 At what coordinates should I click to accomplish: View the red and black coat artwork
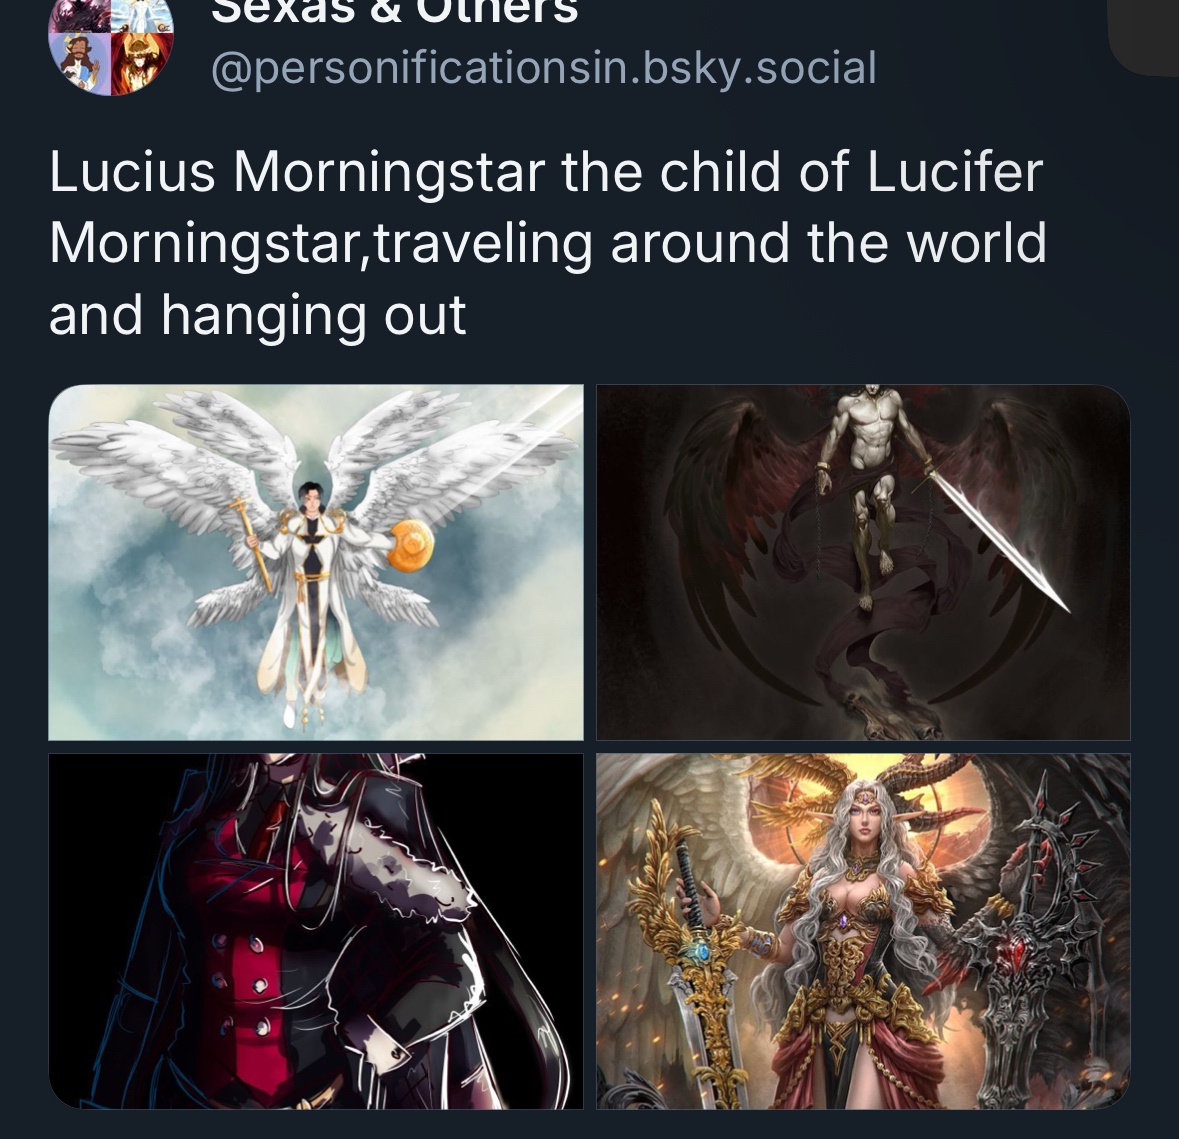pos(316,931)
